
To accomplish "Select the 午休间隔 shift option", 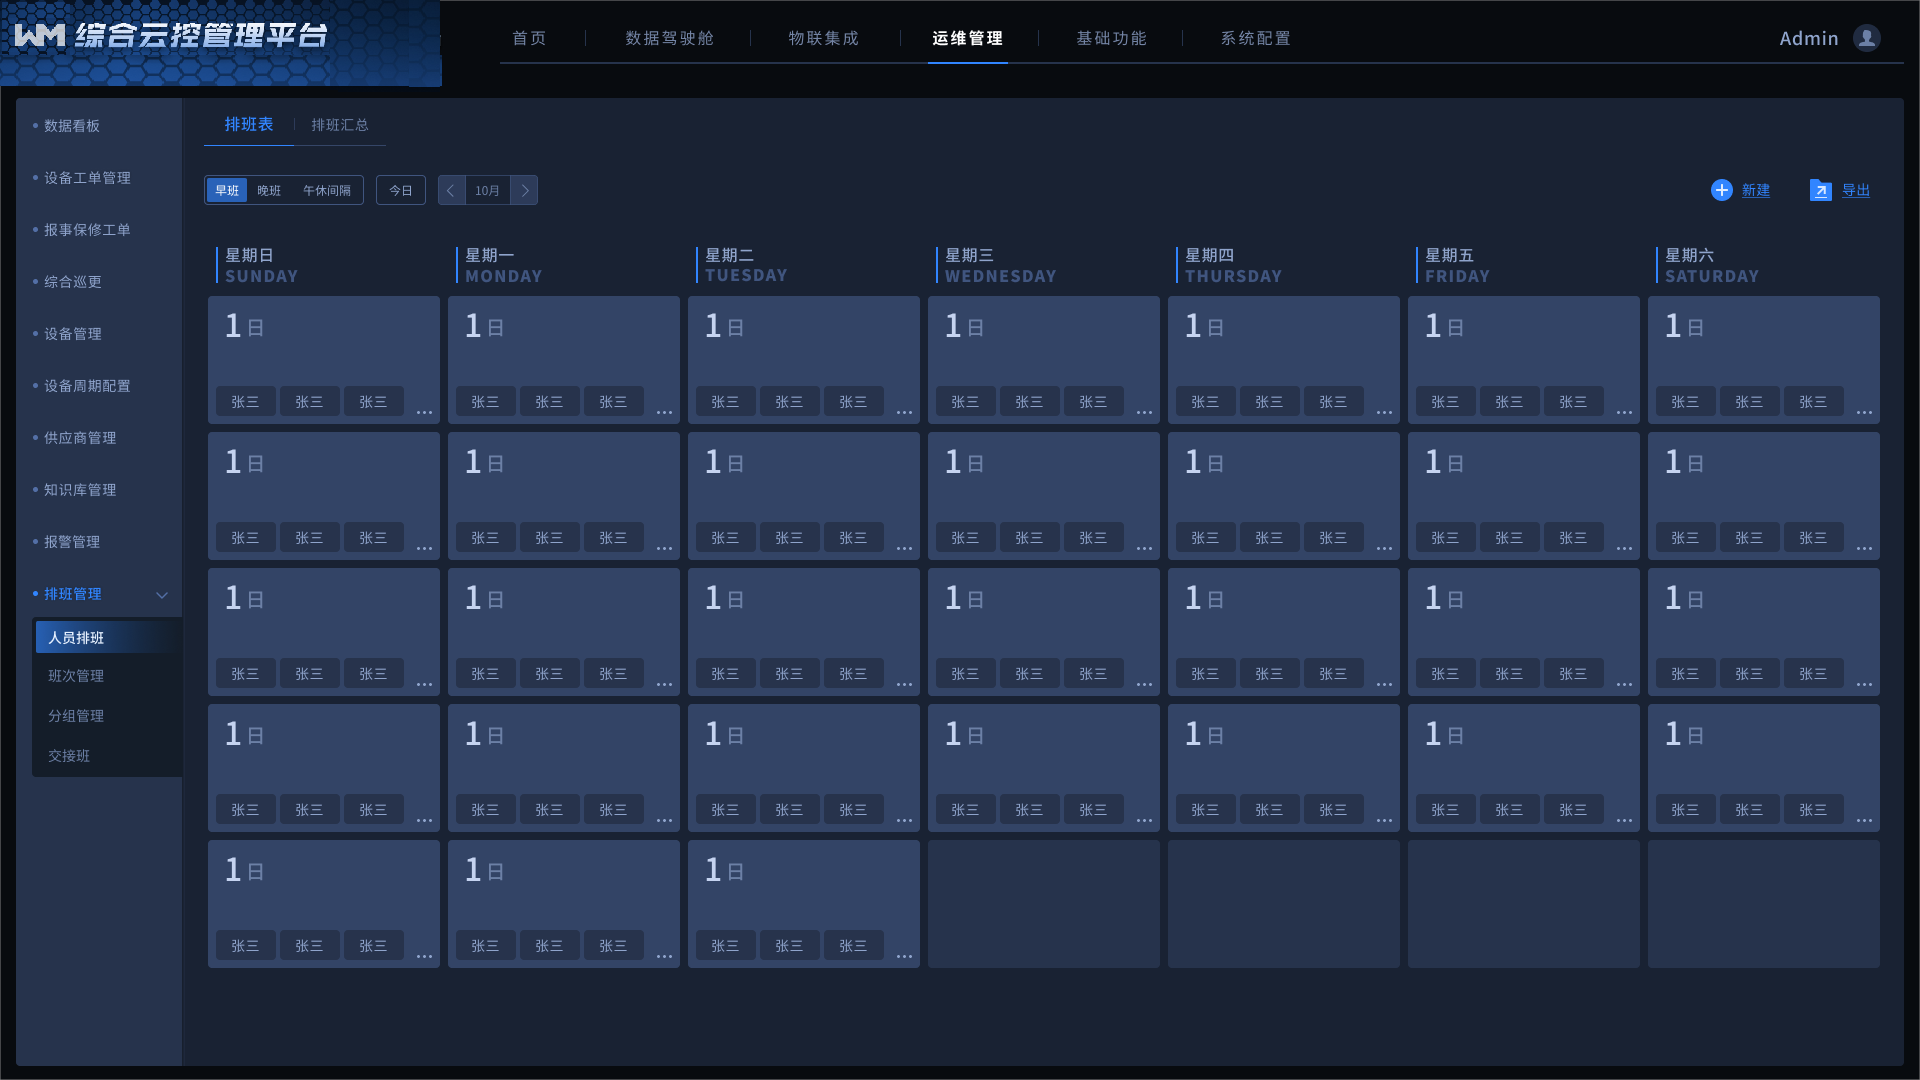I will 327,190.
